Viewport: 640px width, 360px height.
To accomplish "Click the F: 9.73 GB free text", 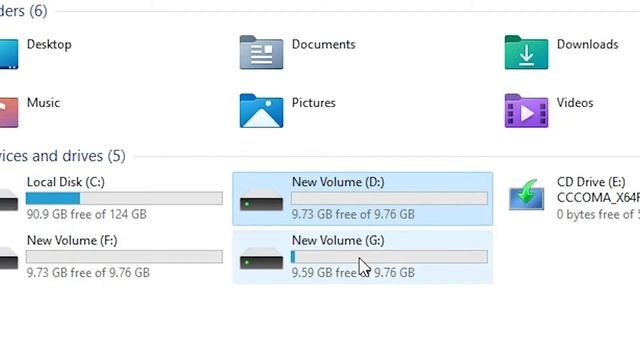I will point(88,273).
